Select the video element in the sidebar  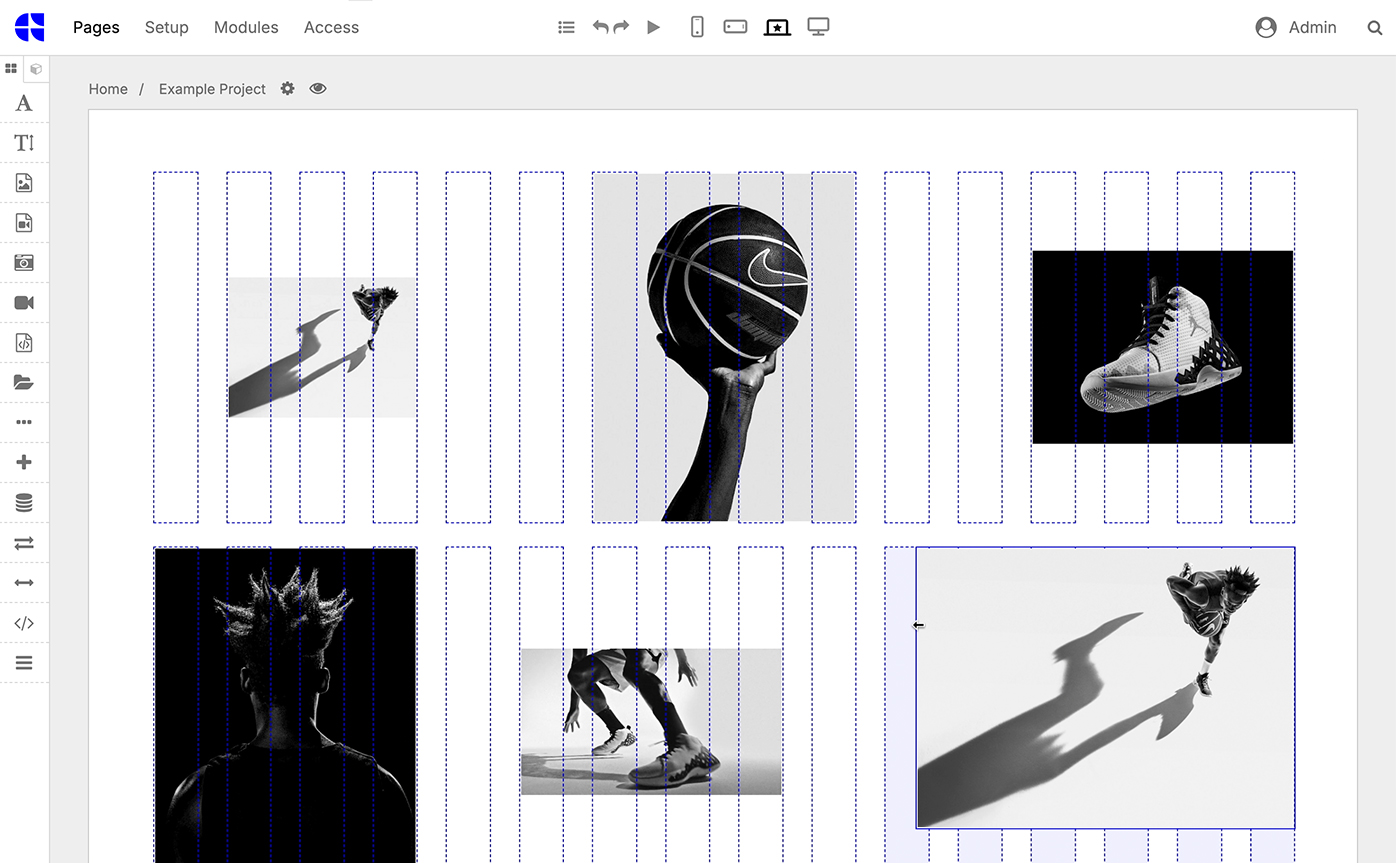(x=24, y=303)
